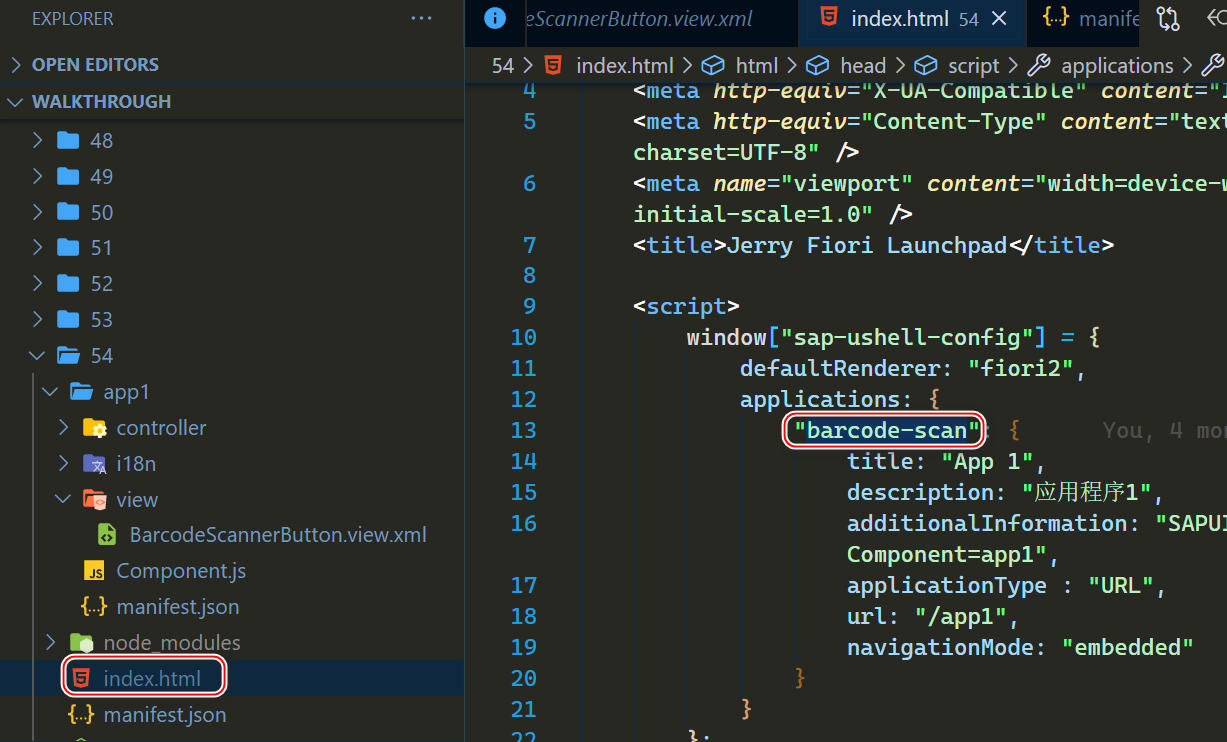Expand the i18n folder chevron
This screenshot has height=742, width=1227.
click(63, 464)
